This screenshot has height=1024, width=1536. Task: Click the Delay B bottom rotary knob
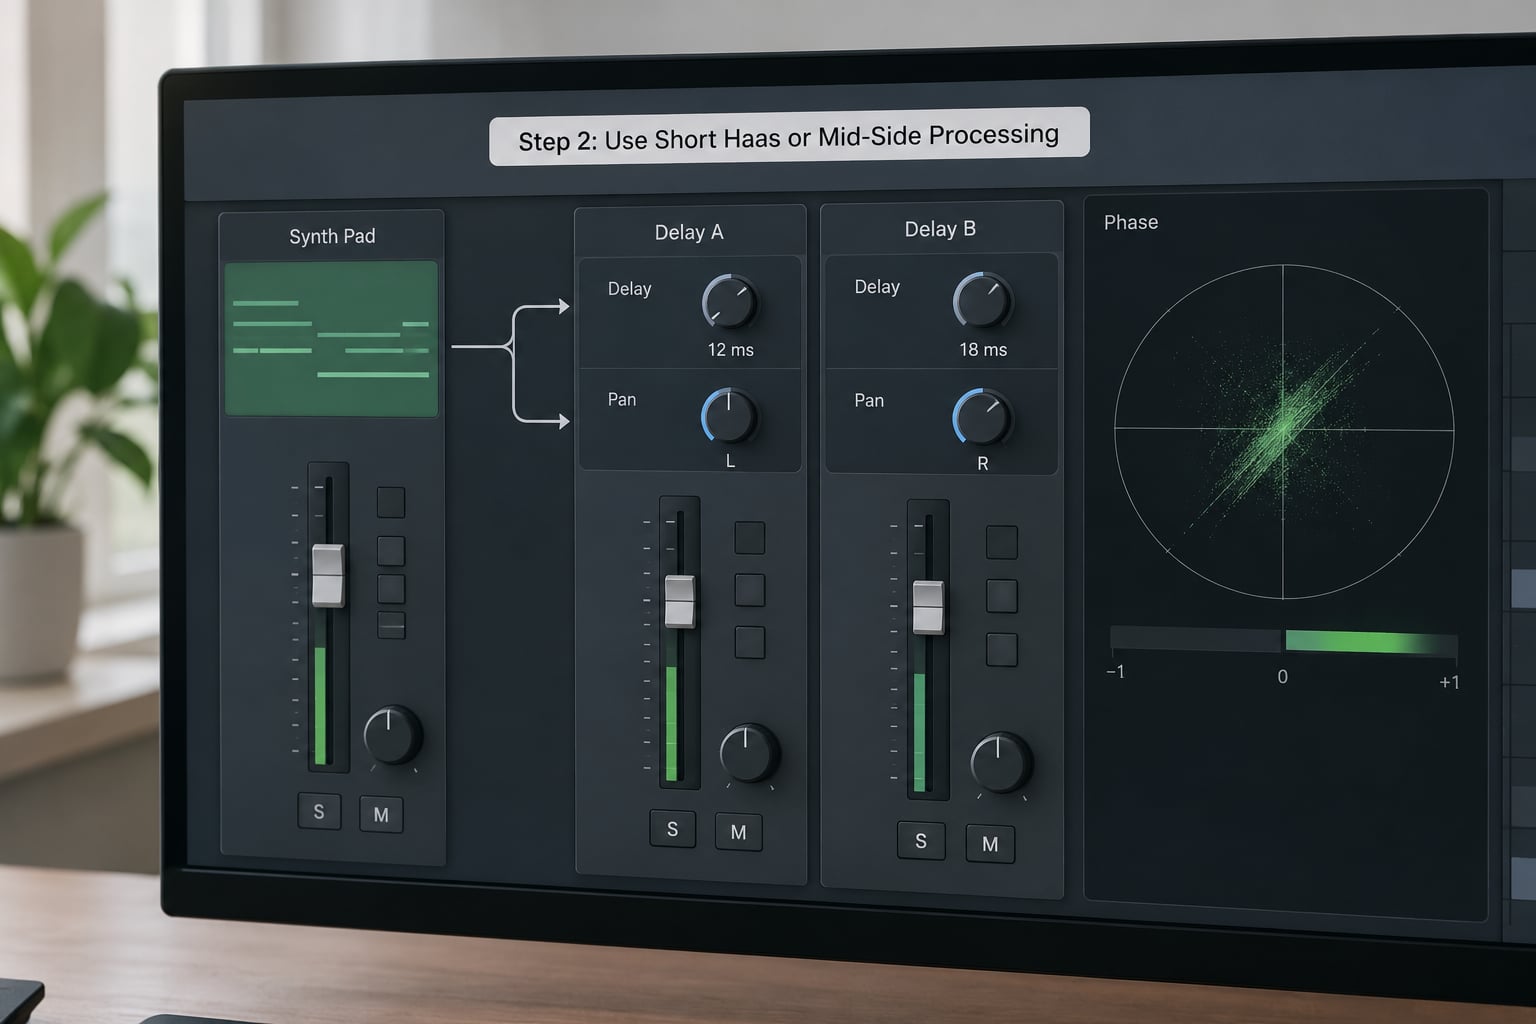(1001, 762)
